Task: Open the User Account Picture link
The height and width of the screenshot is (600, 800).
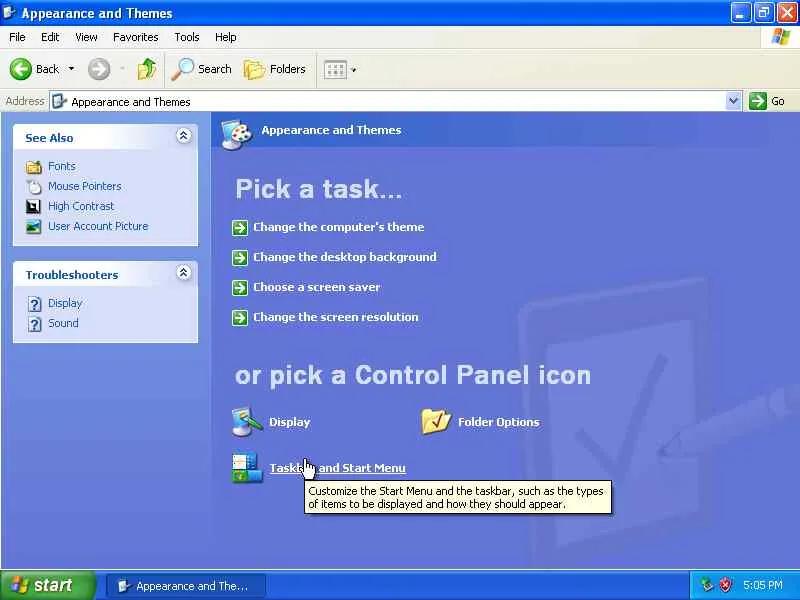Action: (x=98, y=226)
